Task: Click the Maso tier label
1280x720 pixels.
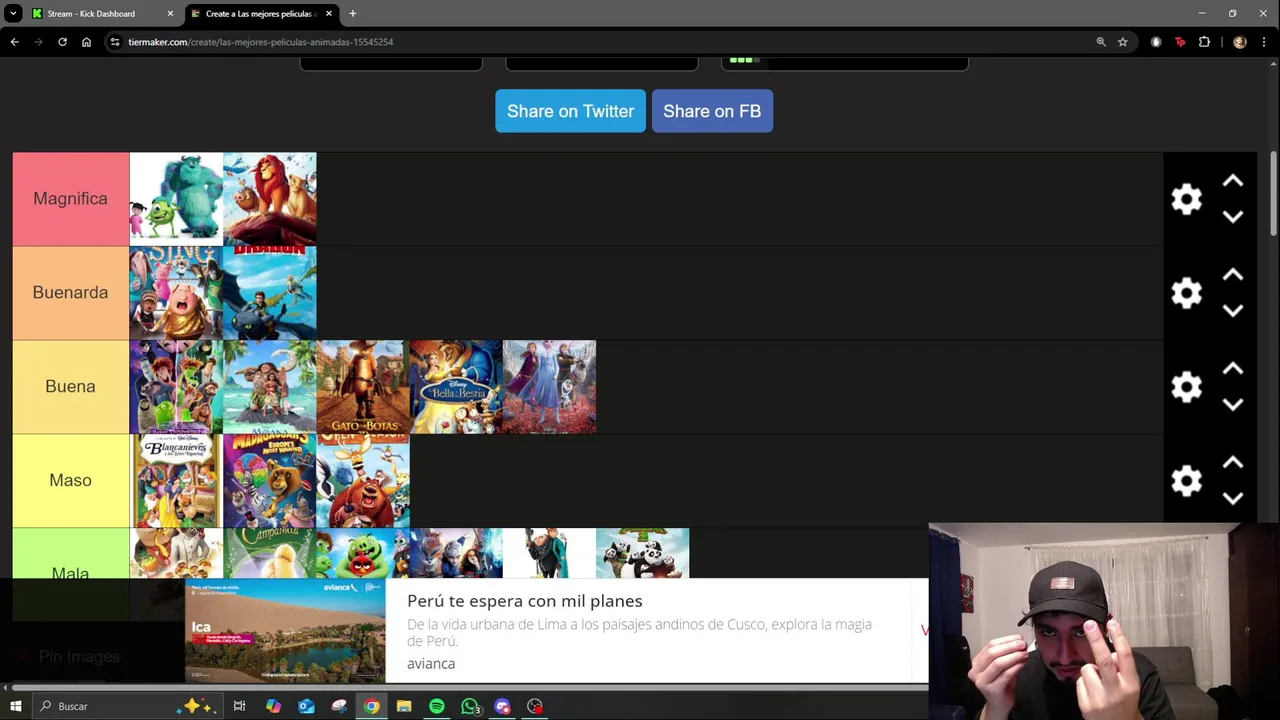Action: click(70, 481)
